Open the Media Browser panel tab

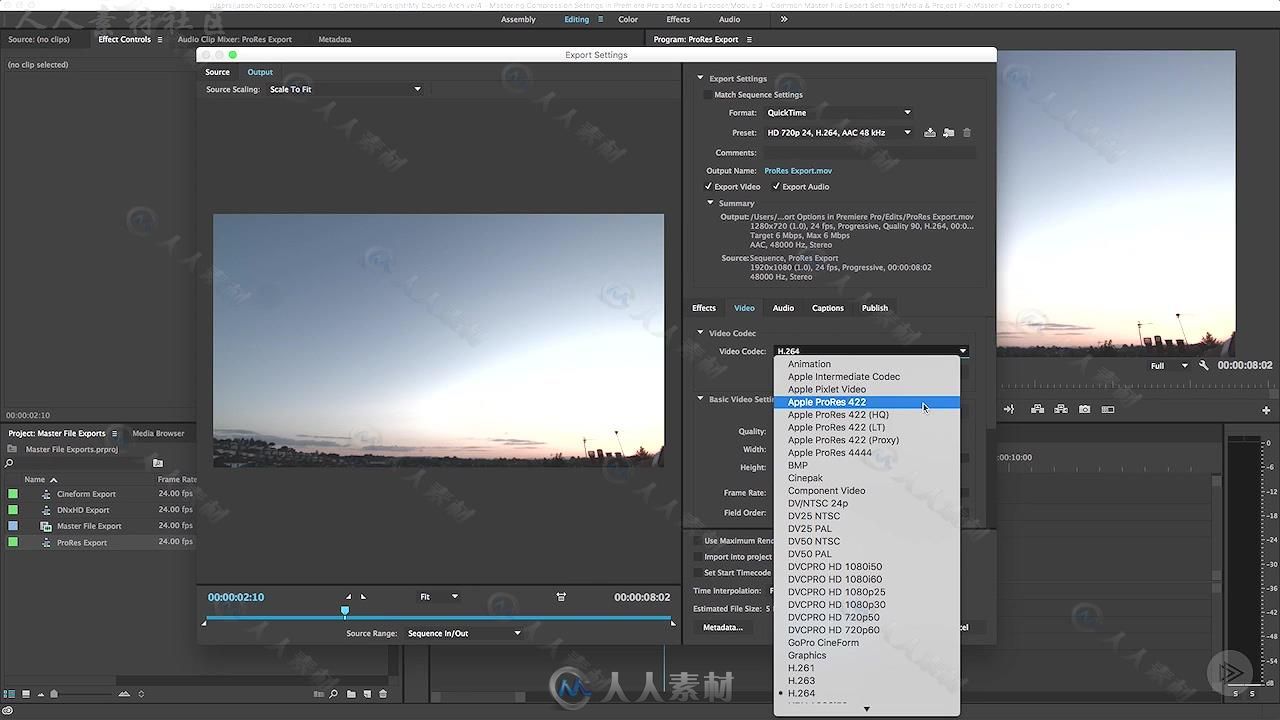[x=158, y=434]
